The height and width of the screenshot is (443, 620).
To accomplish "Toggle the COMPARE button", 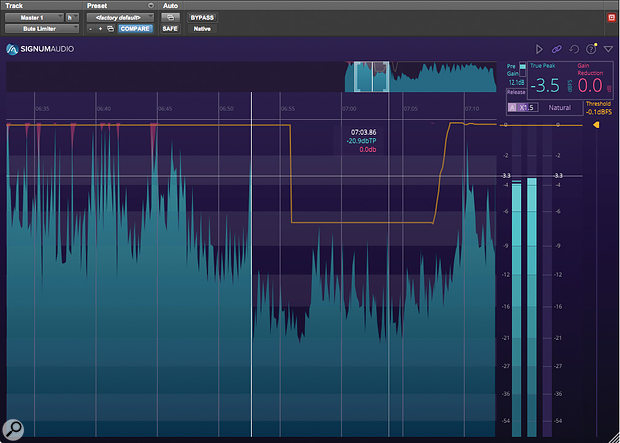I will point(135,29).
